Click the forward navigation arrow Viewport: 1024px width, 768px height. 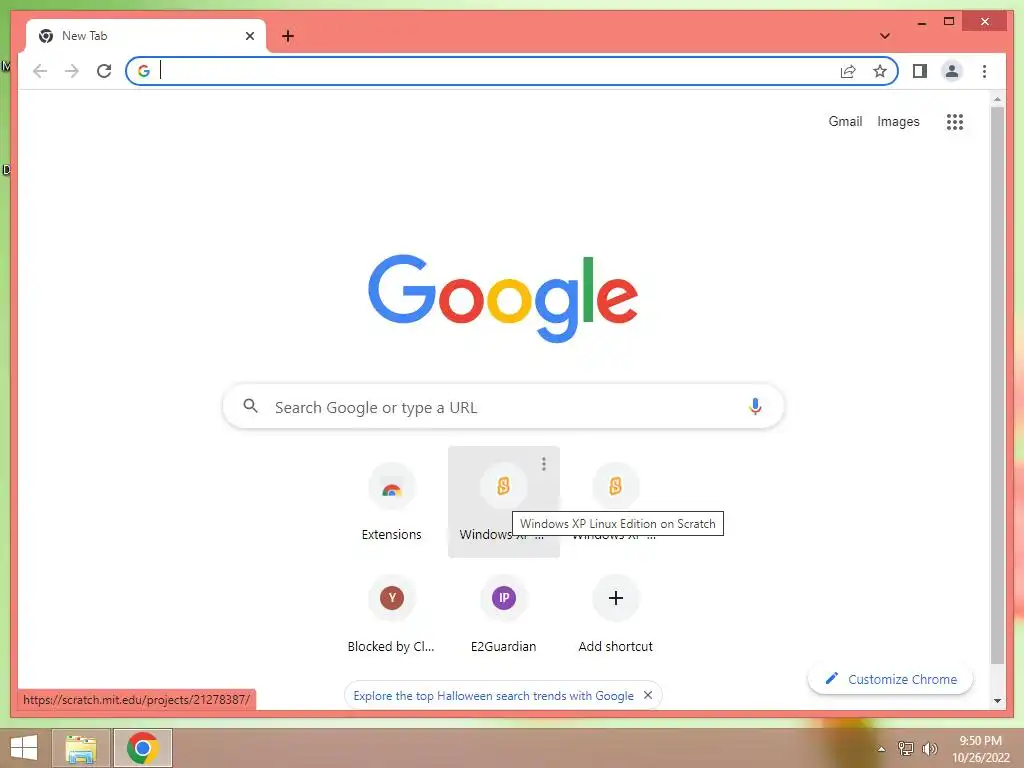coord(72,71)
